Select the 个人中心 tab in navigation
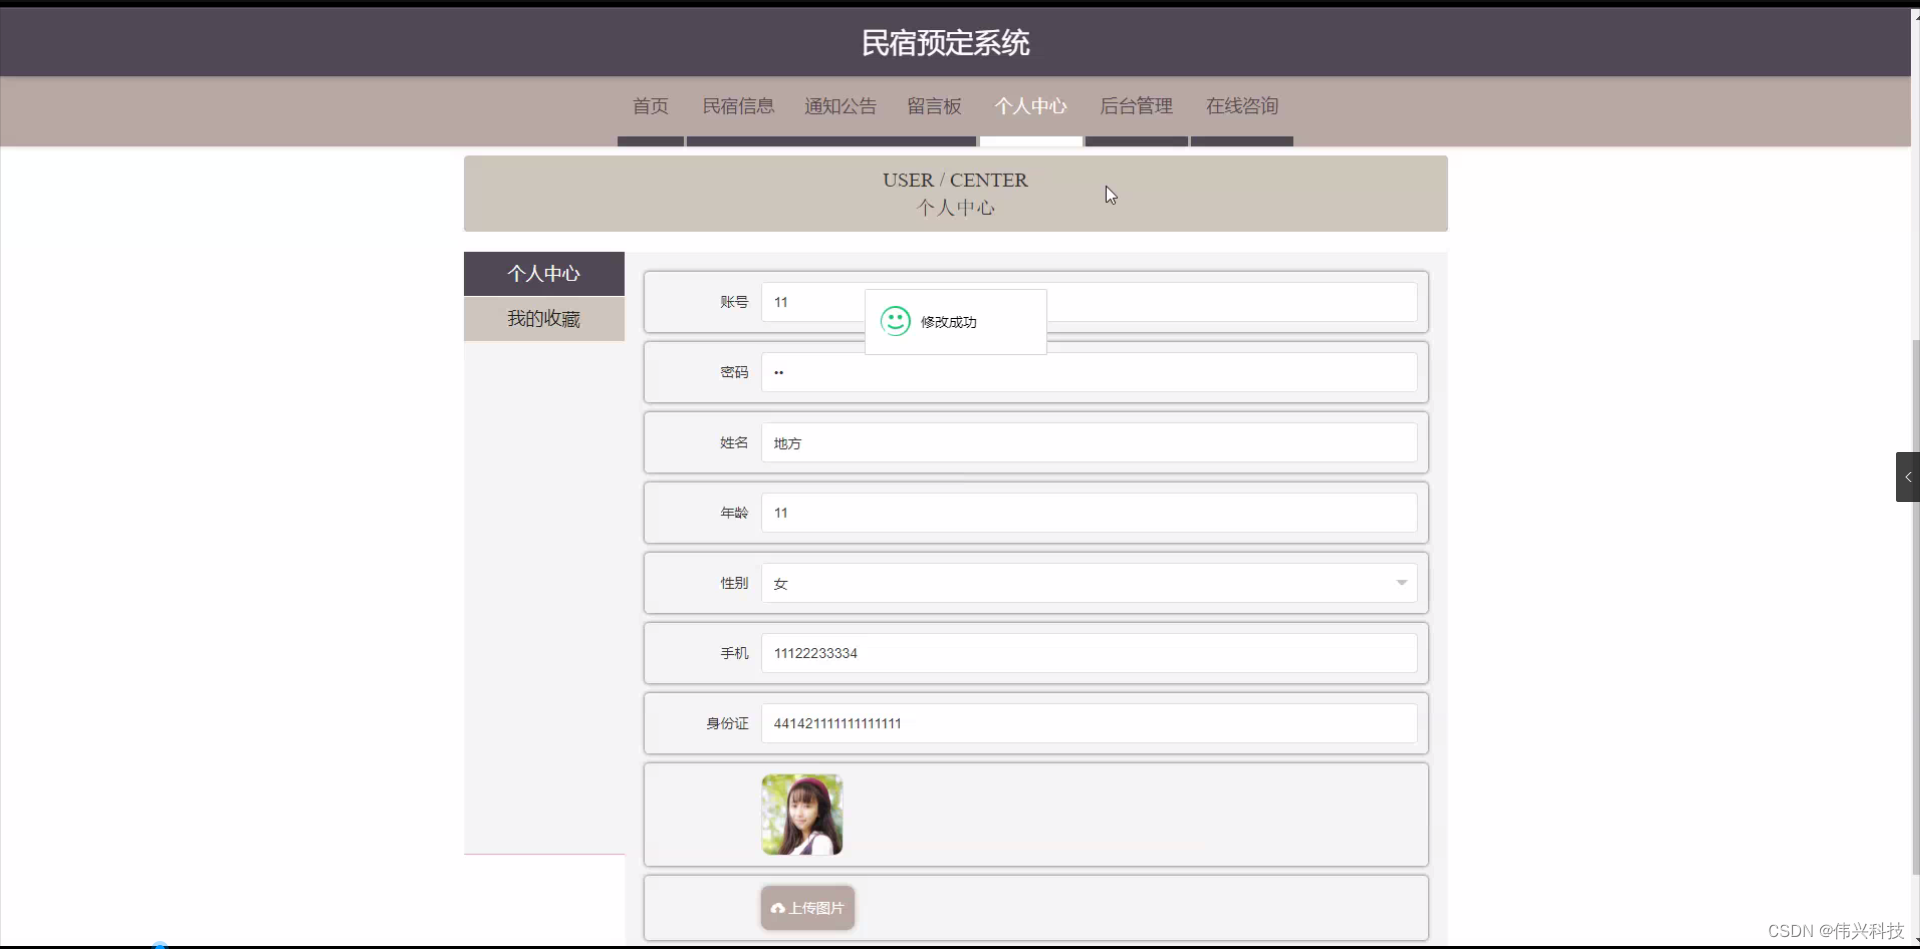Viewport: 1920px width, 949px height. tap(1031, 106)
